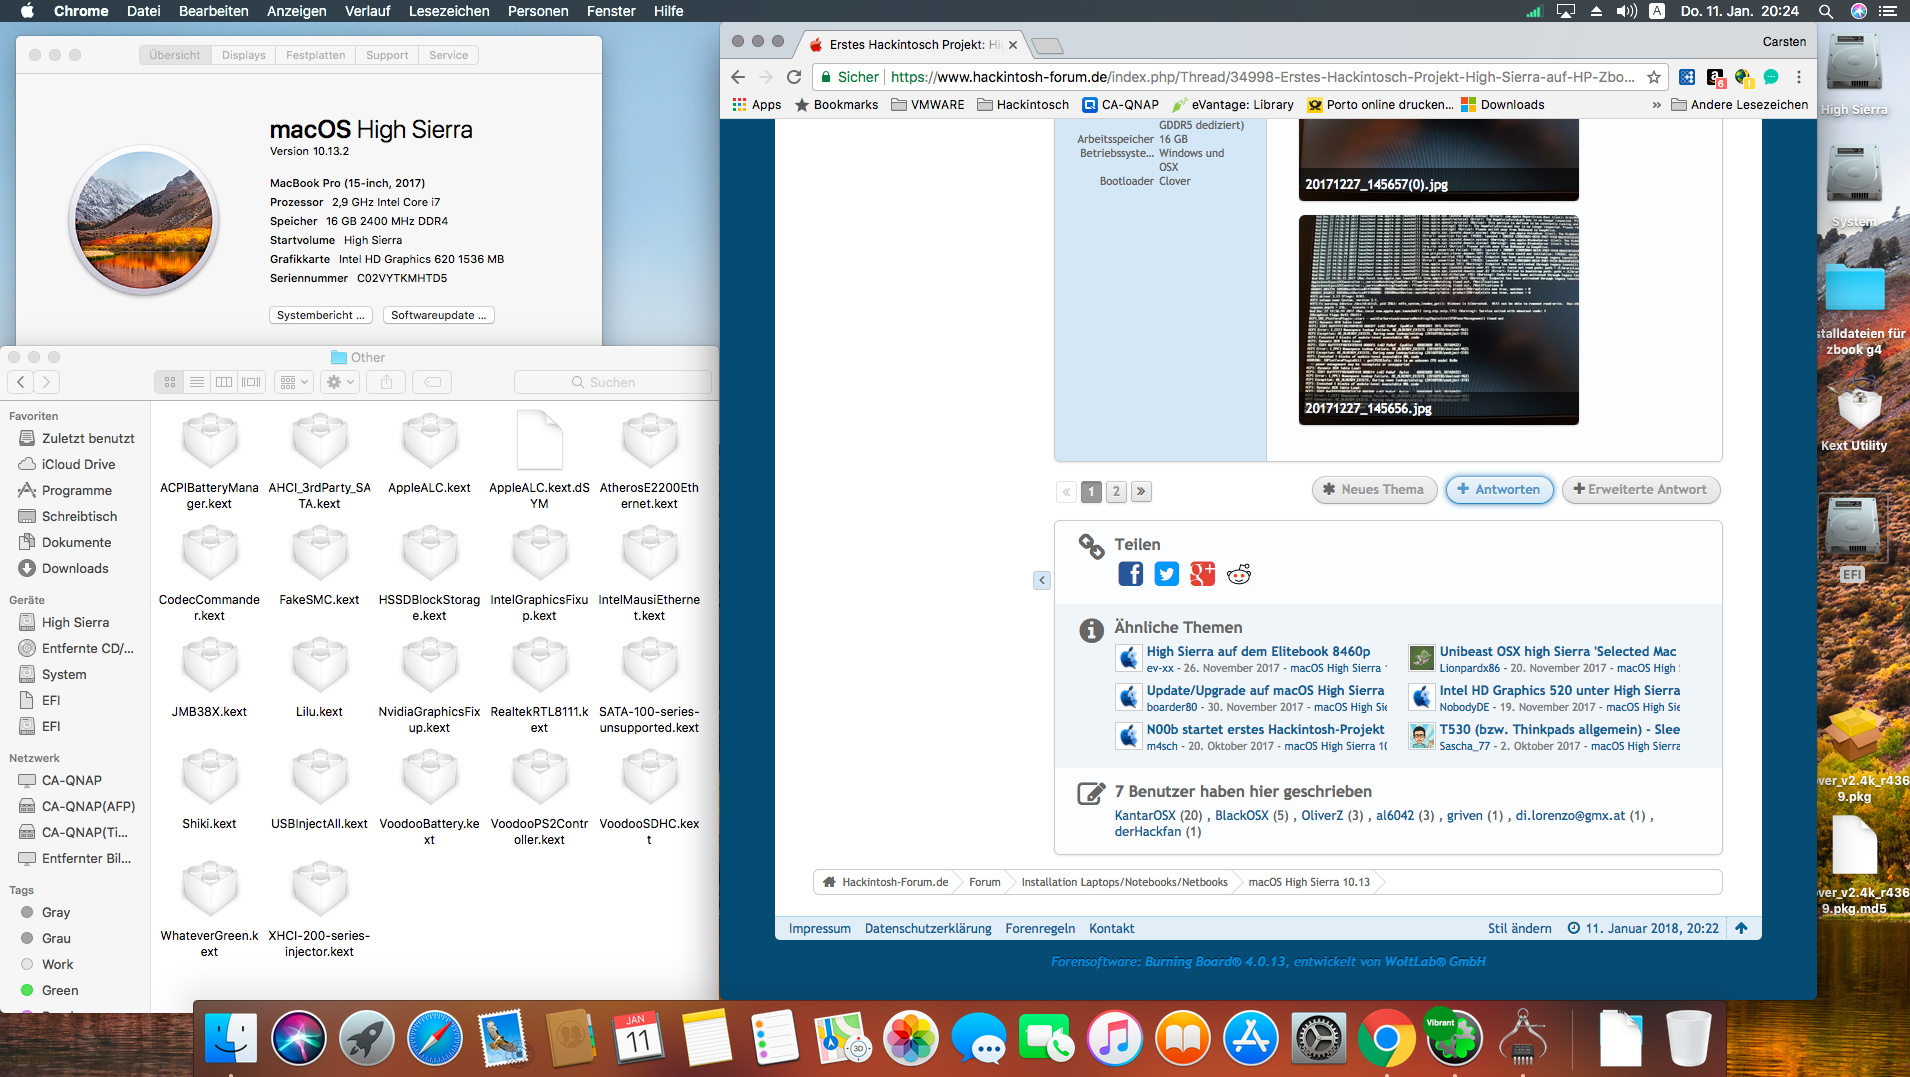This screenshot has height=1077, width=1910.
Task: Select iCloud Drive in Finder sidebar
Action: (x=78, y=464)
